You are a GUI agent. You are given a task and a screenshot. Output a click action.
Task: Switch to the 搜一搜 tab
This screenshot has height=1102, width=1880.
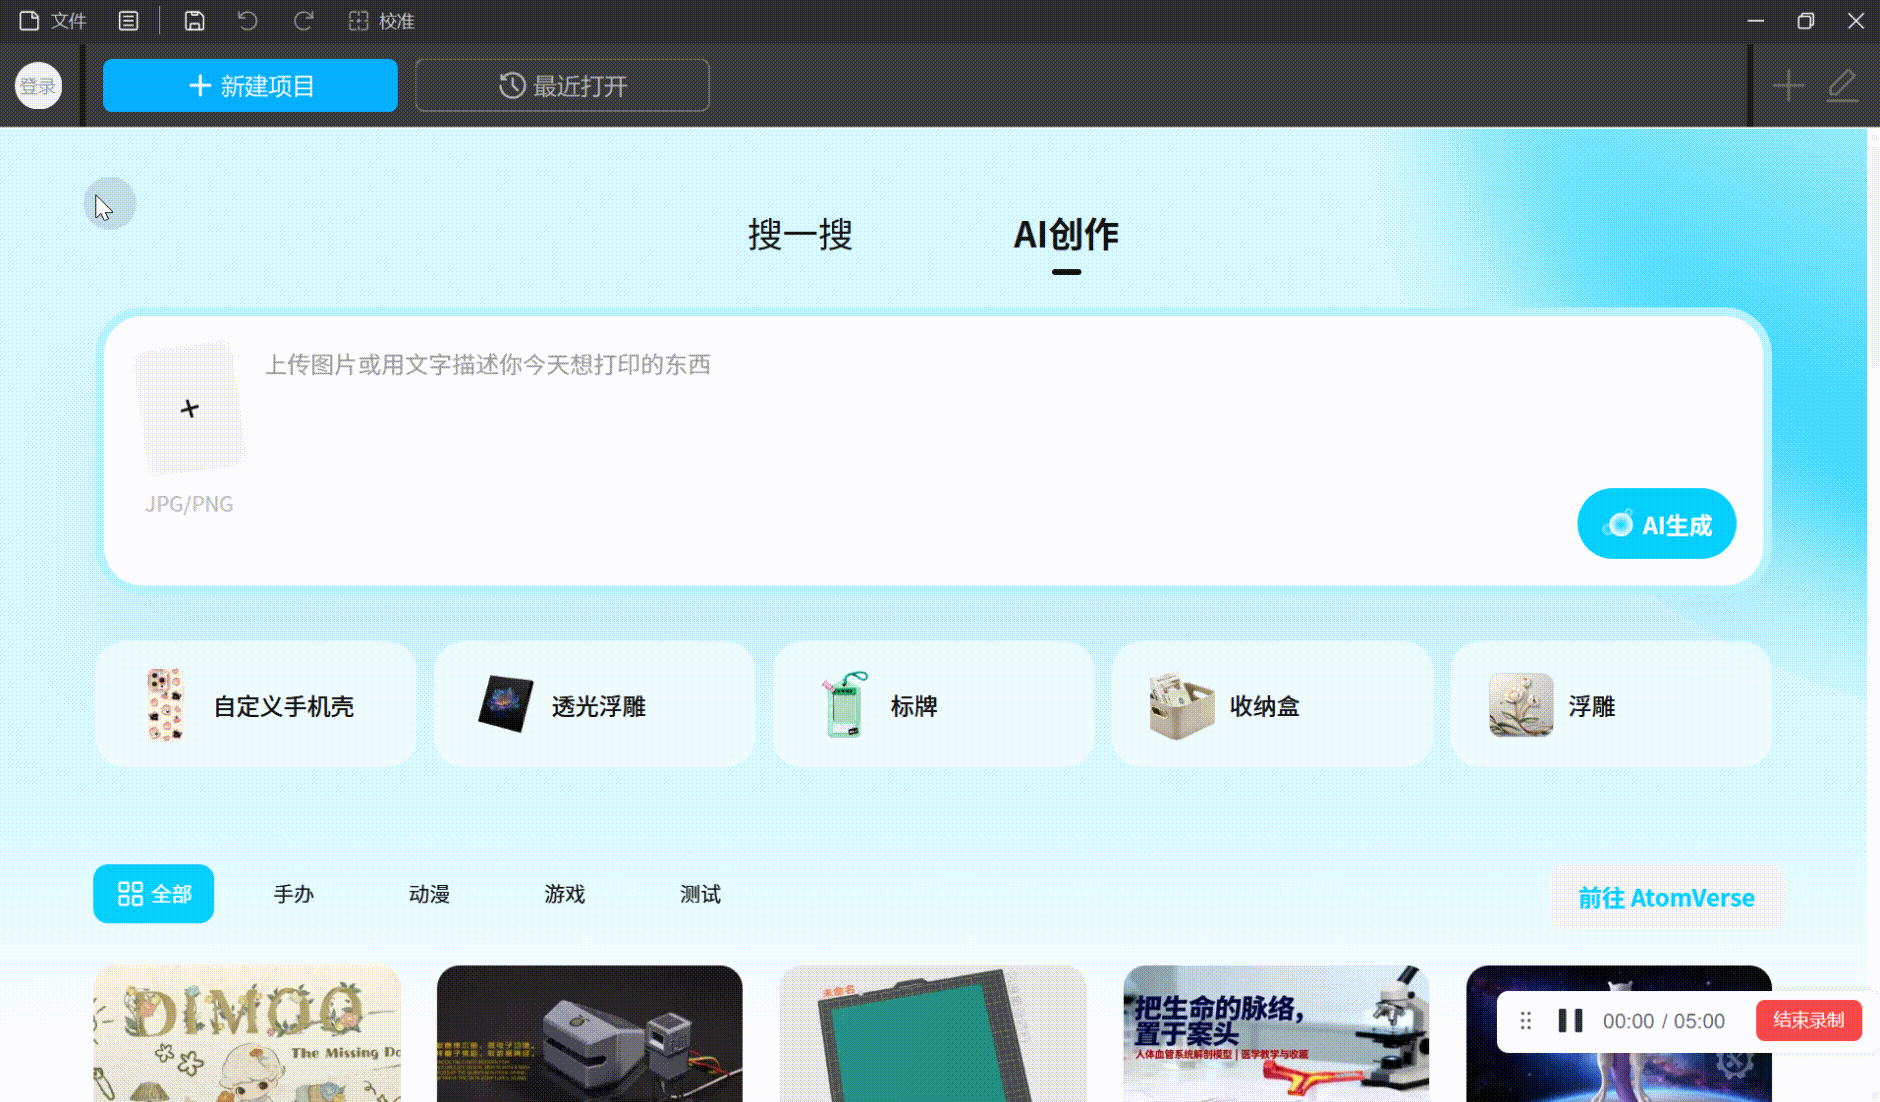[800, 234]
